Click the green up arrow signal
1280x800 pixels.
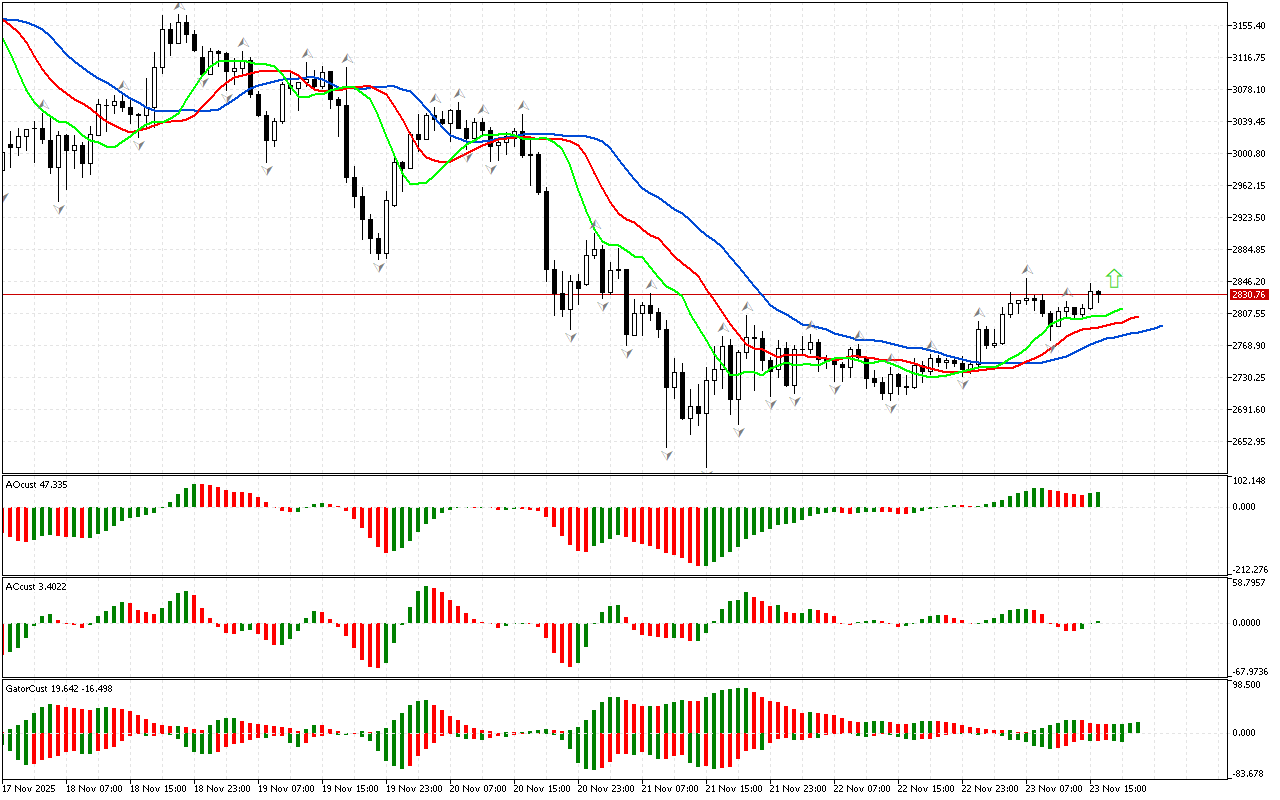(x=1115, y=278)
